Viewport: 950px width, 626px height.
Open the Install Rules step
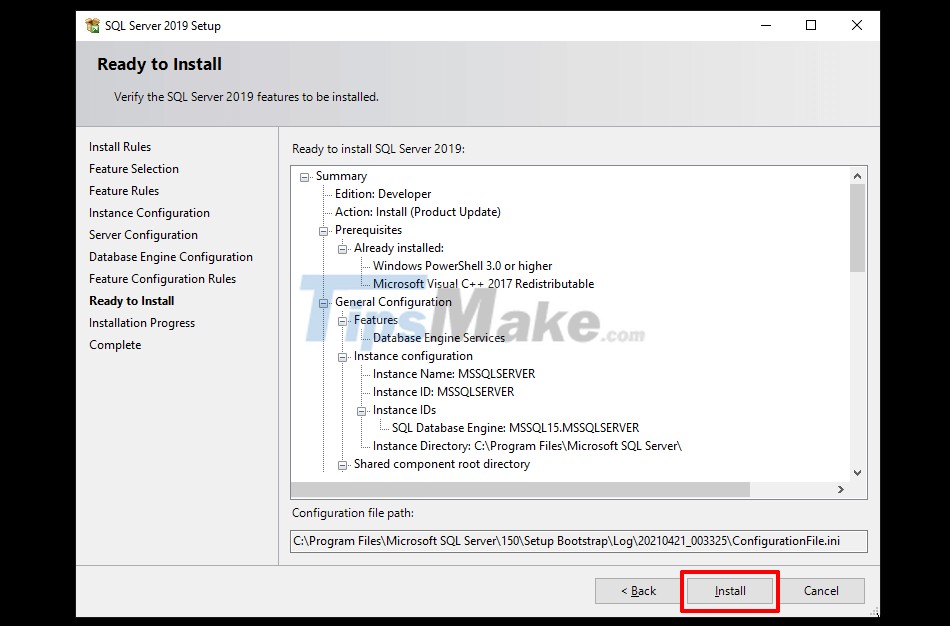120,147
